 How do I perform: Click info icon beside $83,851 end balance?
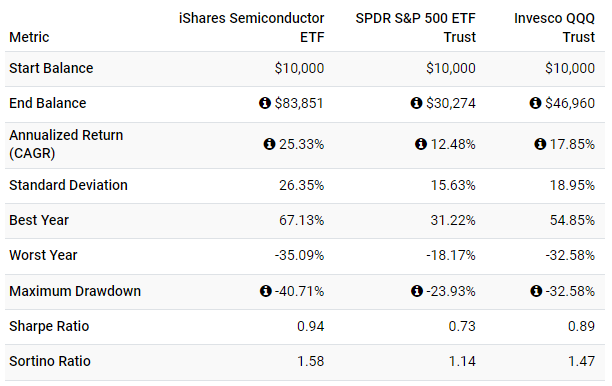265,103
